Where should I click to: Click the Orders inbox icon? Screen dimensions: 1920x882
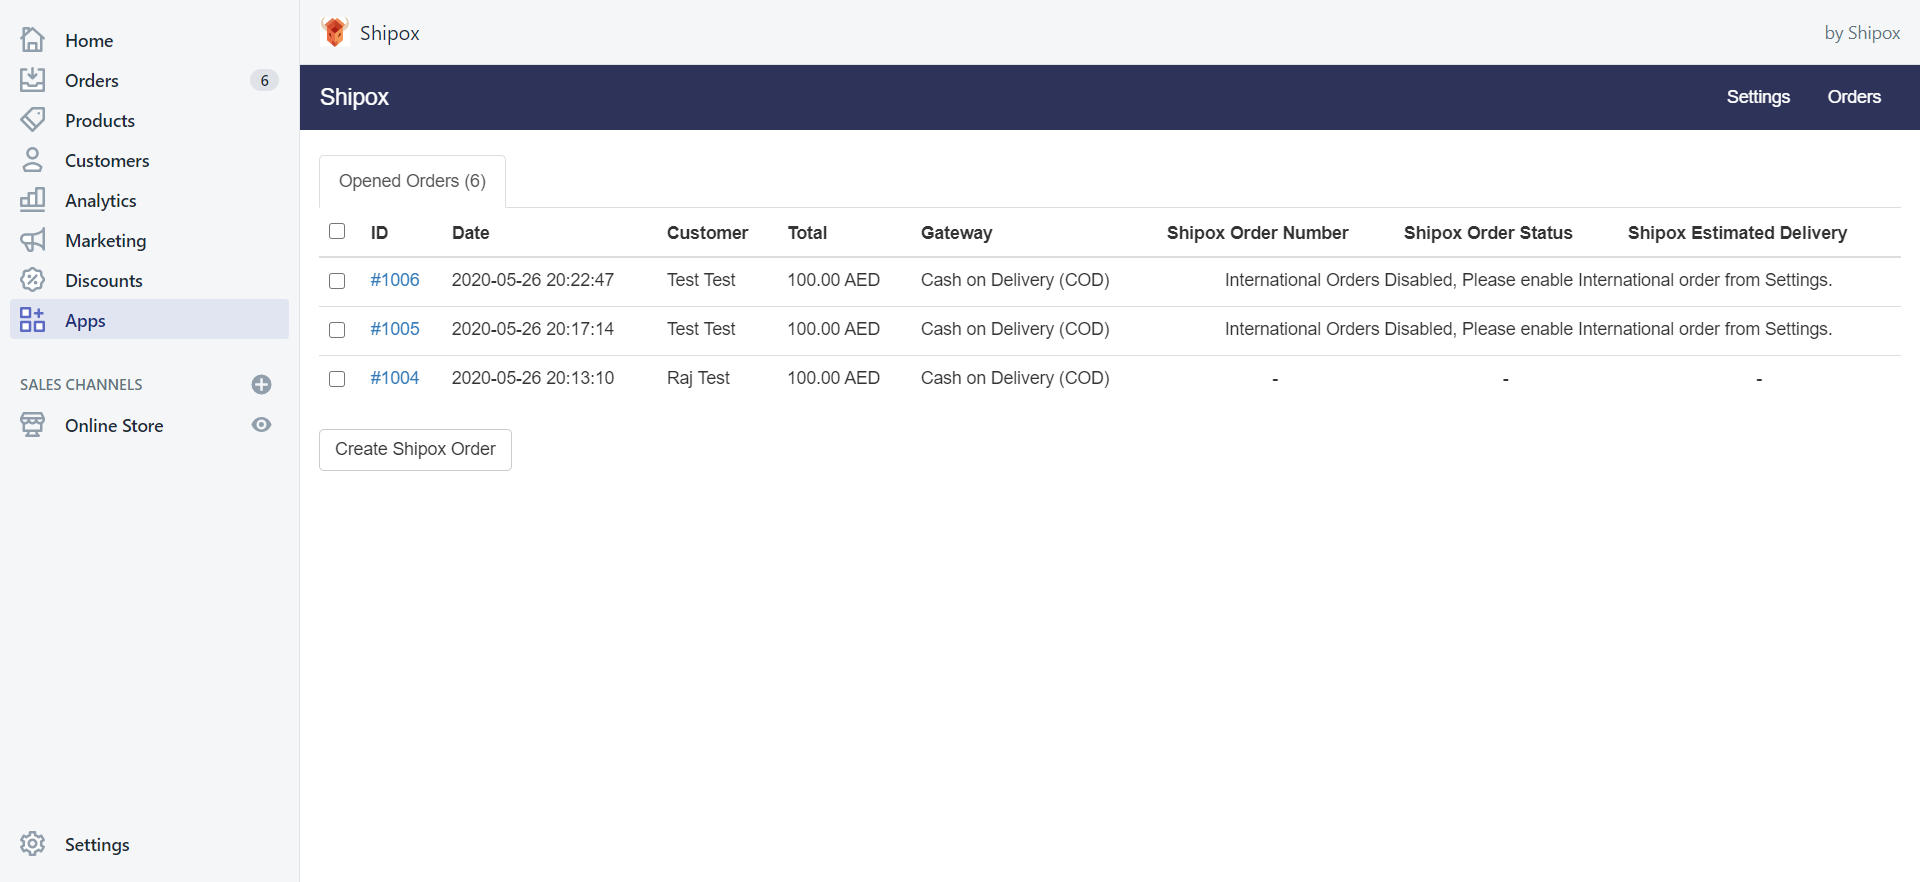point(33,80)
